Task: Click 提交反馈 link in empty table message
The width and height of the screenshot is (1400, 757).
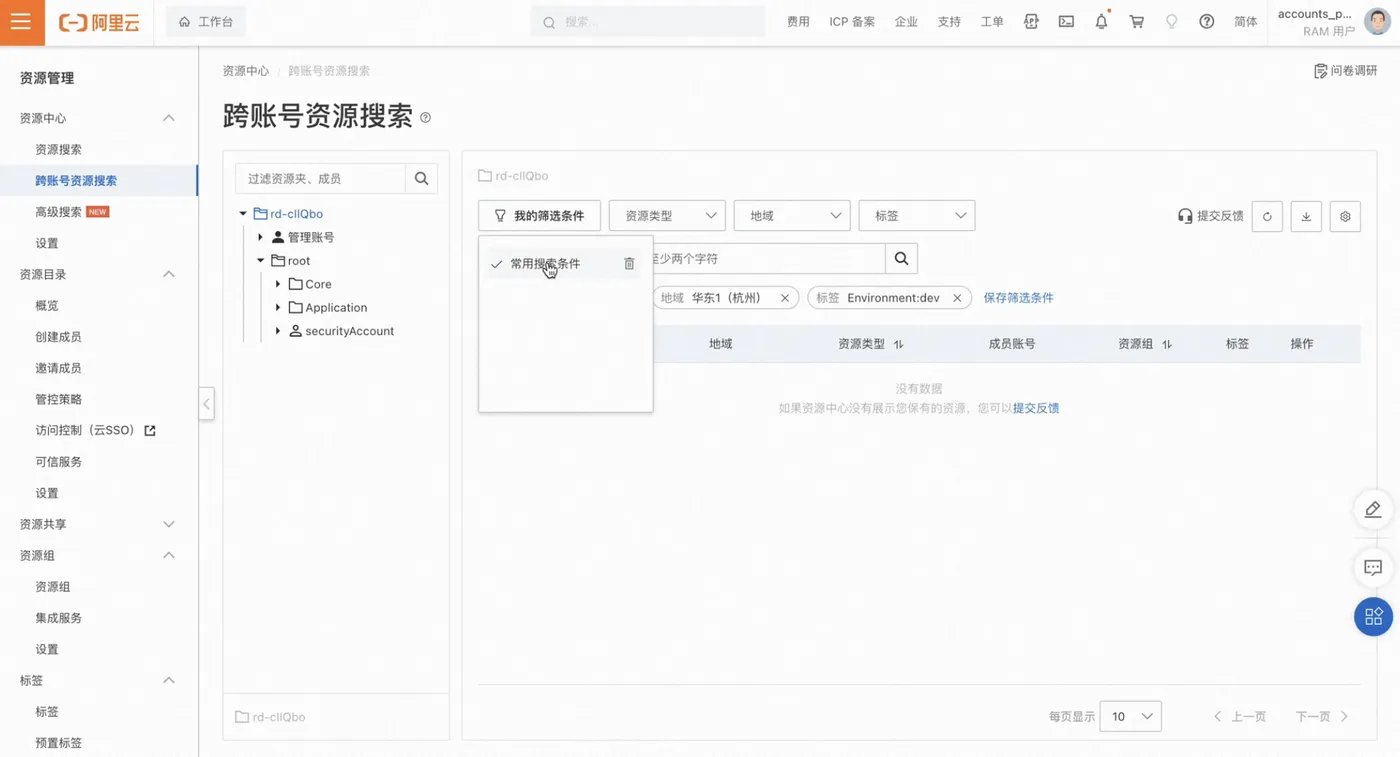Action: pos(1036,408)
